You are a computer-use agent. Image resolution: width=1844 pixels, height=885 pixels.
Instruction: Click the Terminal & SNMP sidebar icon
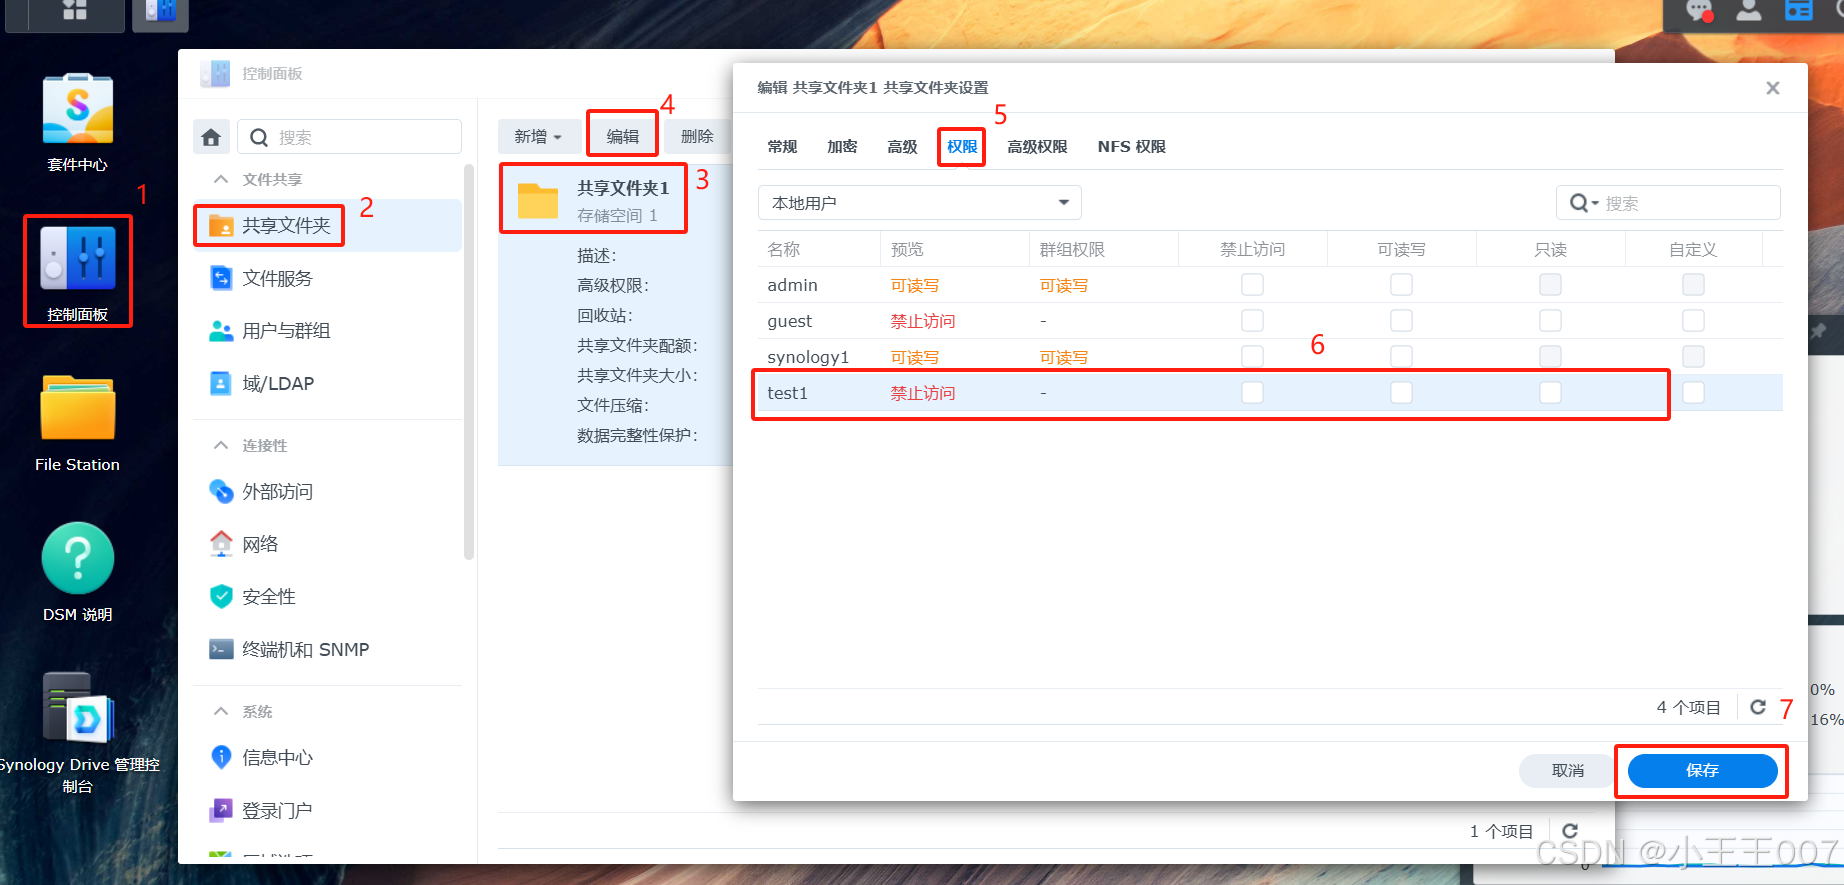pos(221,650)
